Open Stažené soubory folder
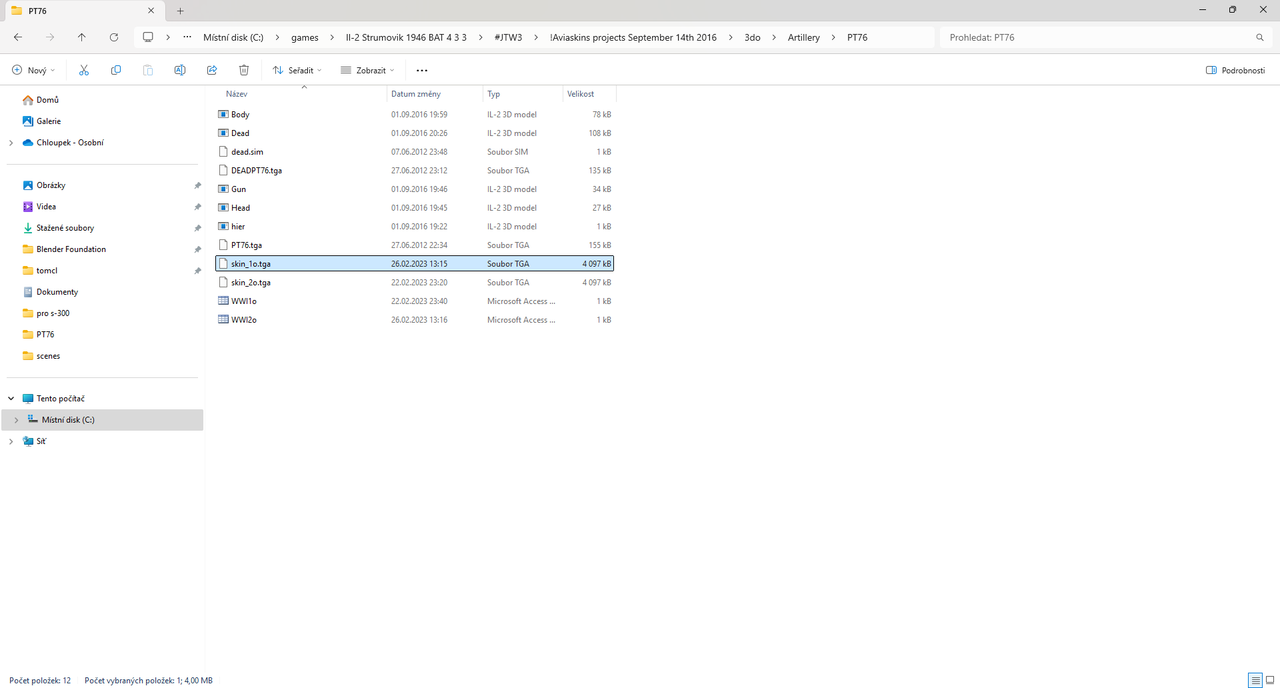The width and height of the screenshot is (1280, 688). (65, 228)
